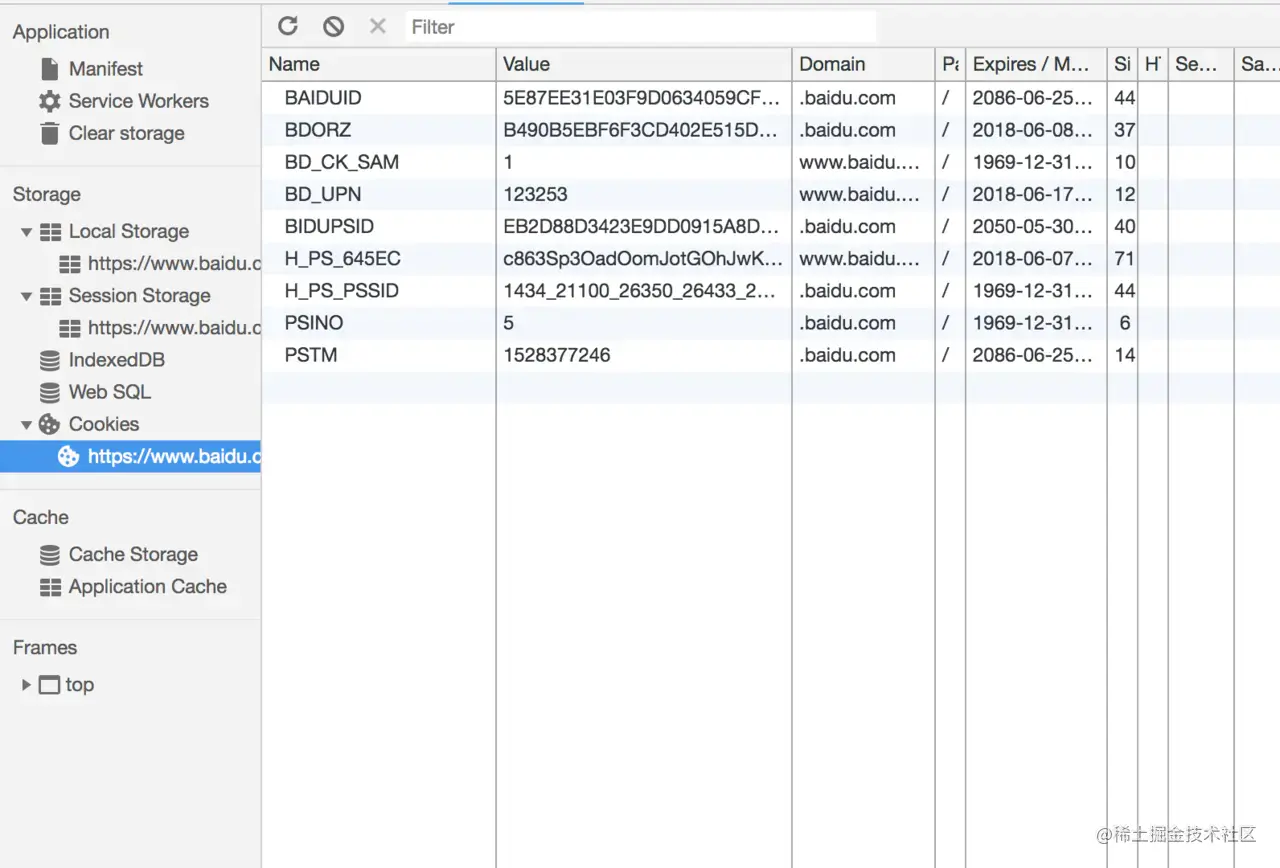Select the BIDUPSID cookie row
Viewport: 1280px width, 868px height.
[771, 227]
